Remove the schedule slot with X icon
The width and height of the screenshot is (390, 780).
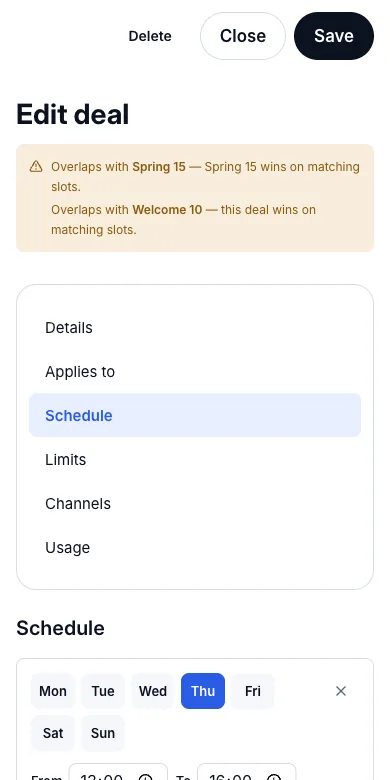pos(341,691)
